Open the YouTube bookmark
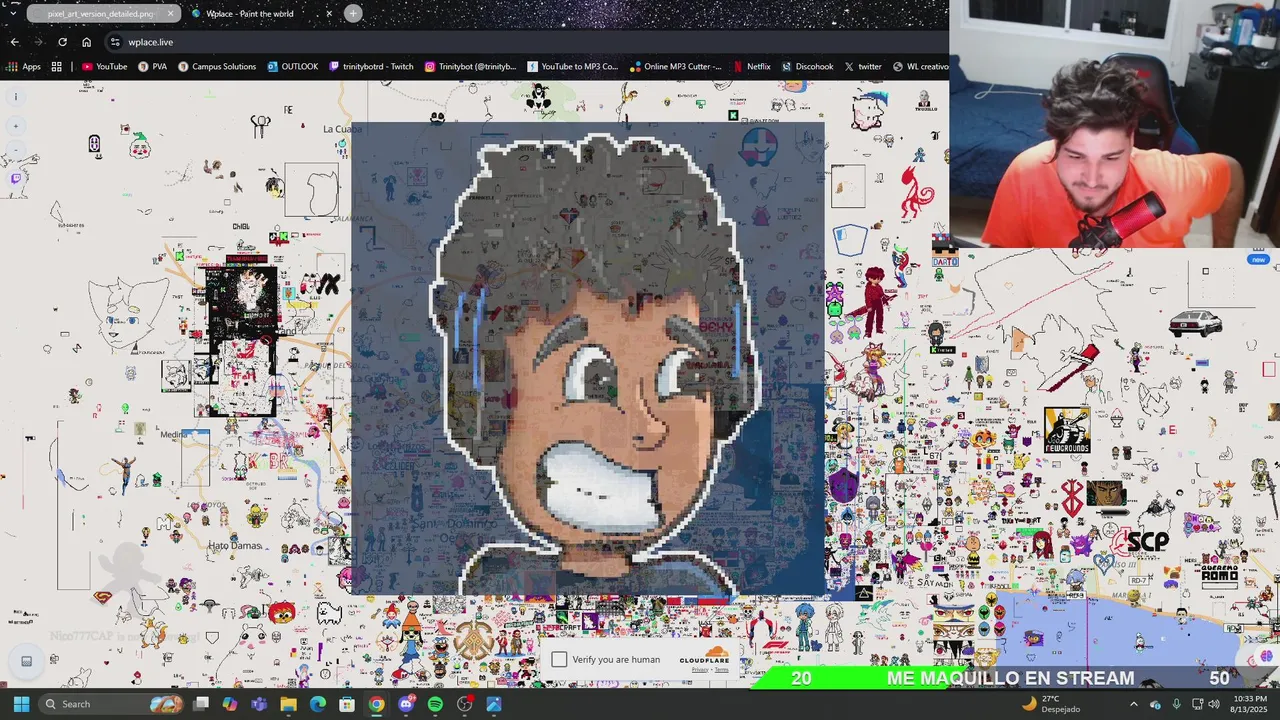The height and width of the screenshot is (720, 1280). point(105,67)
